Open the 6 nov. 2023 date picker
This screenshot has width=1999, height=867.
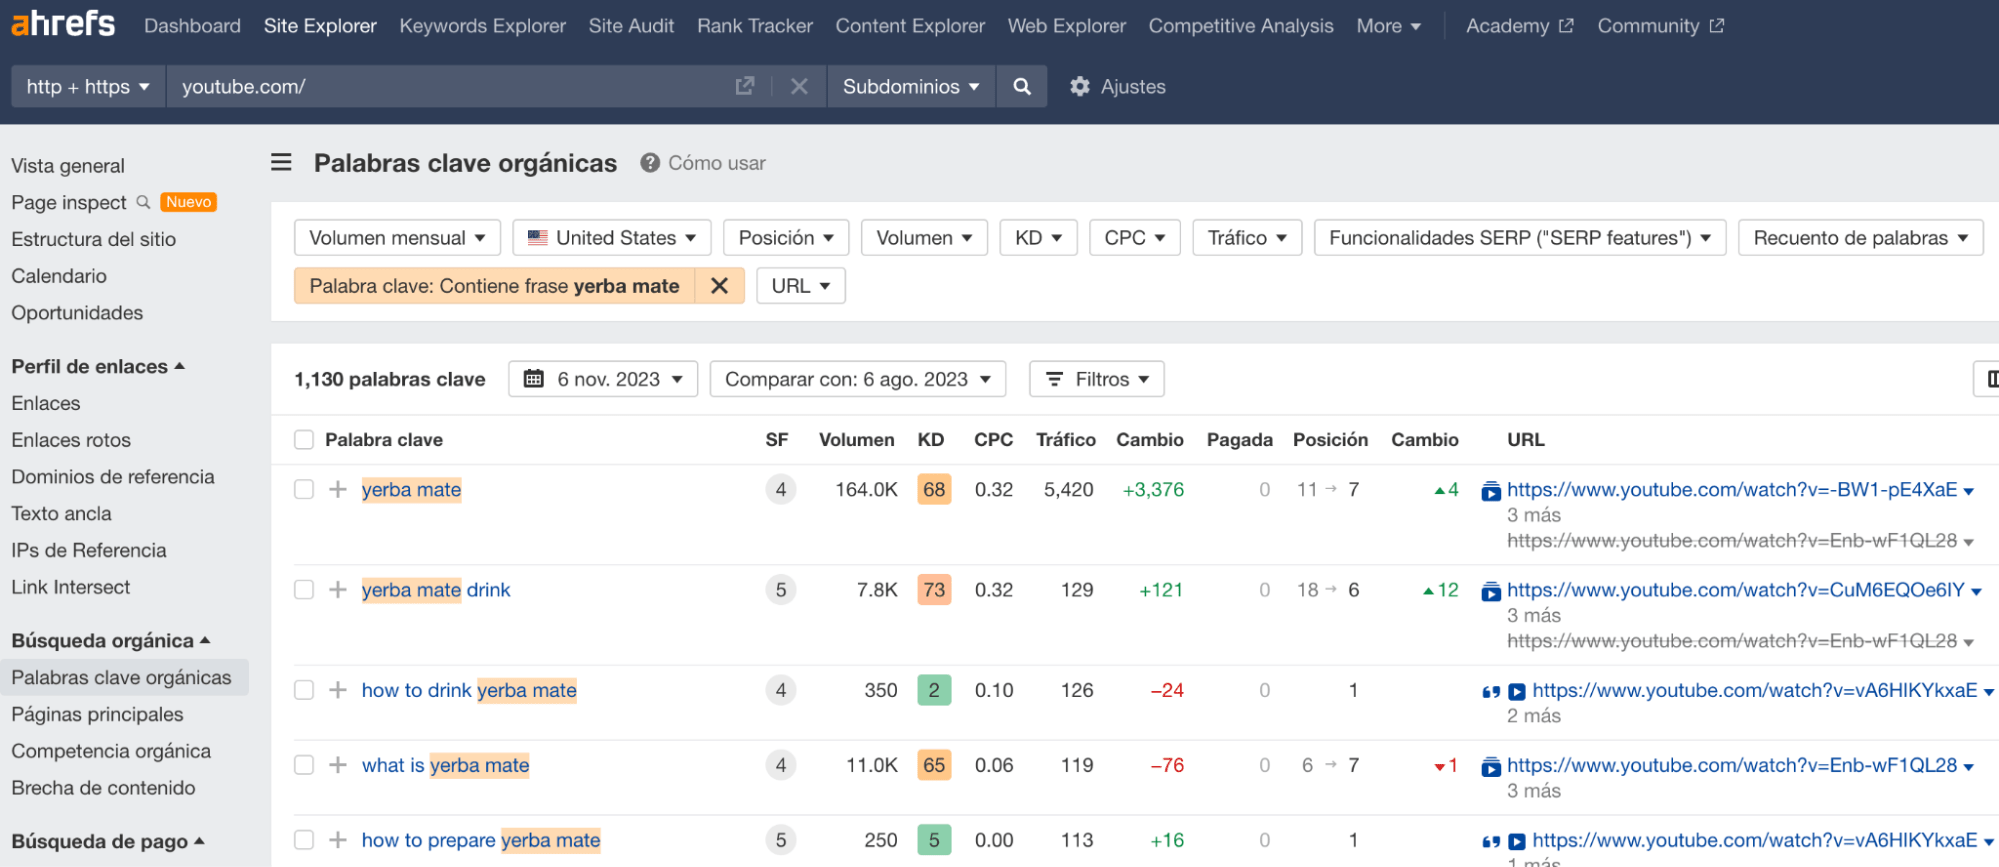click(x=603, y=379)
